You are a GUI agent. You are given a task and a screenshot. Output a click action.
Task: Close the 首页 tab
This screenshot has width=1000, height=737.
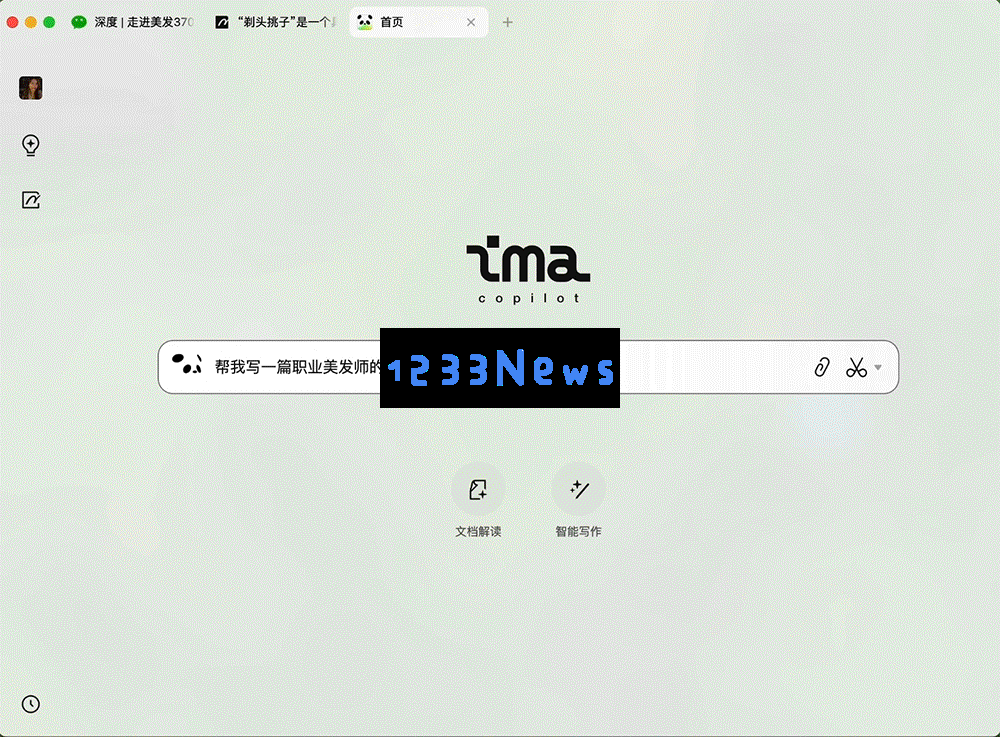471,22
